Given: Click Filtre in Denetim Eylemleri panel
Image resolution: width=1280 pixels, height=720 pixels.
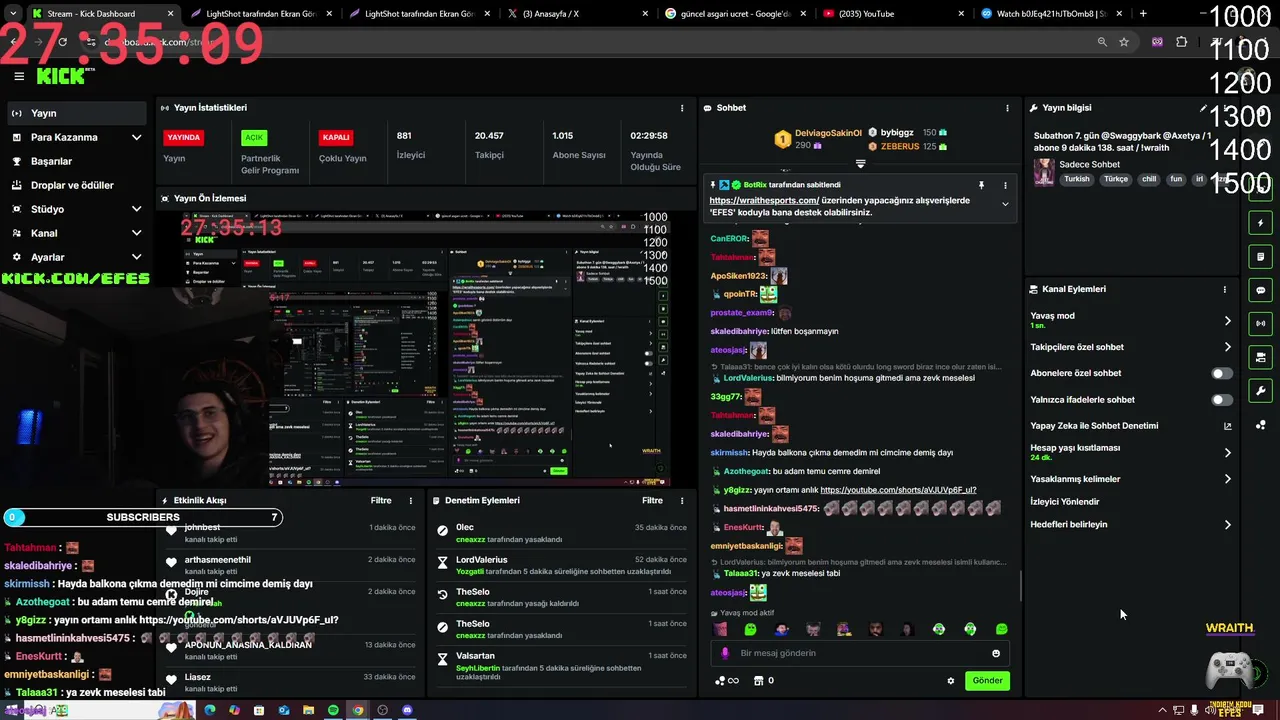Looking at the screenshot, I should (652, 500).
